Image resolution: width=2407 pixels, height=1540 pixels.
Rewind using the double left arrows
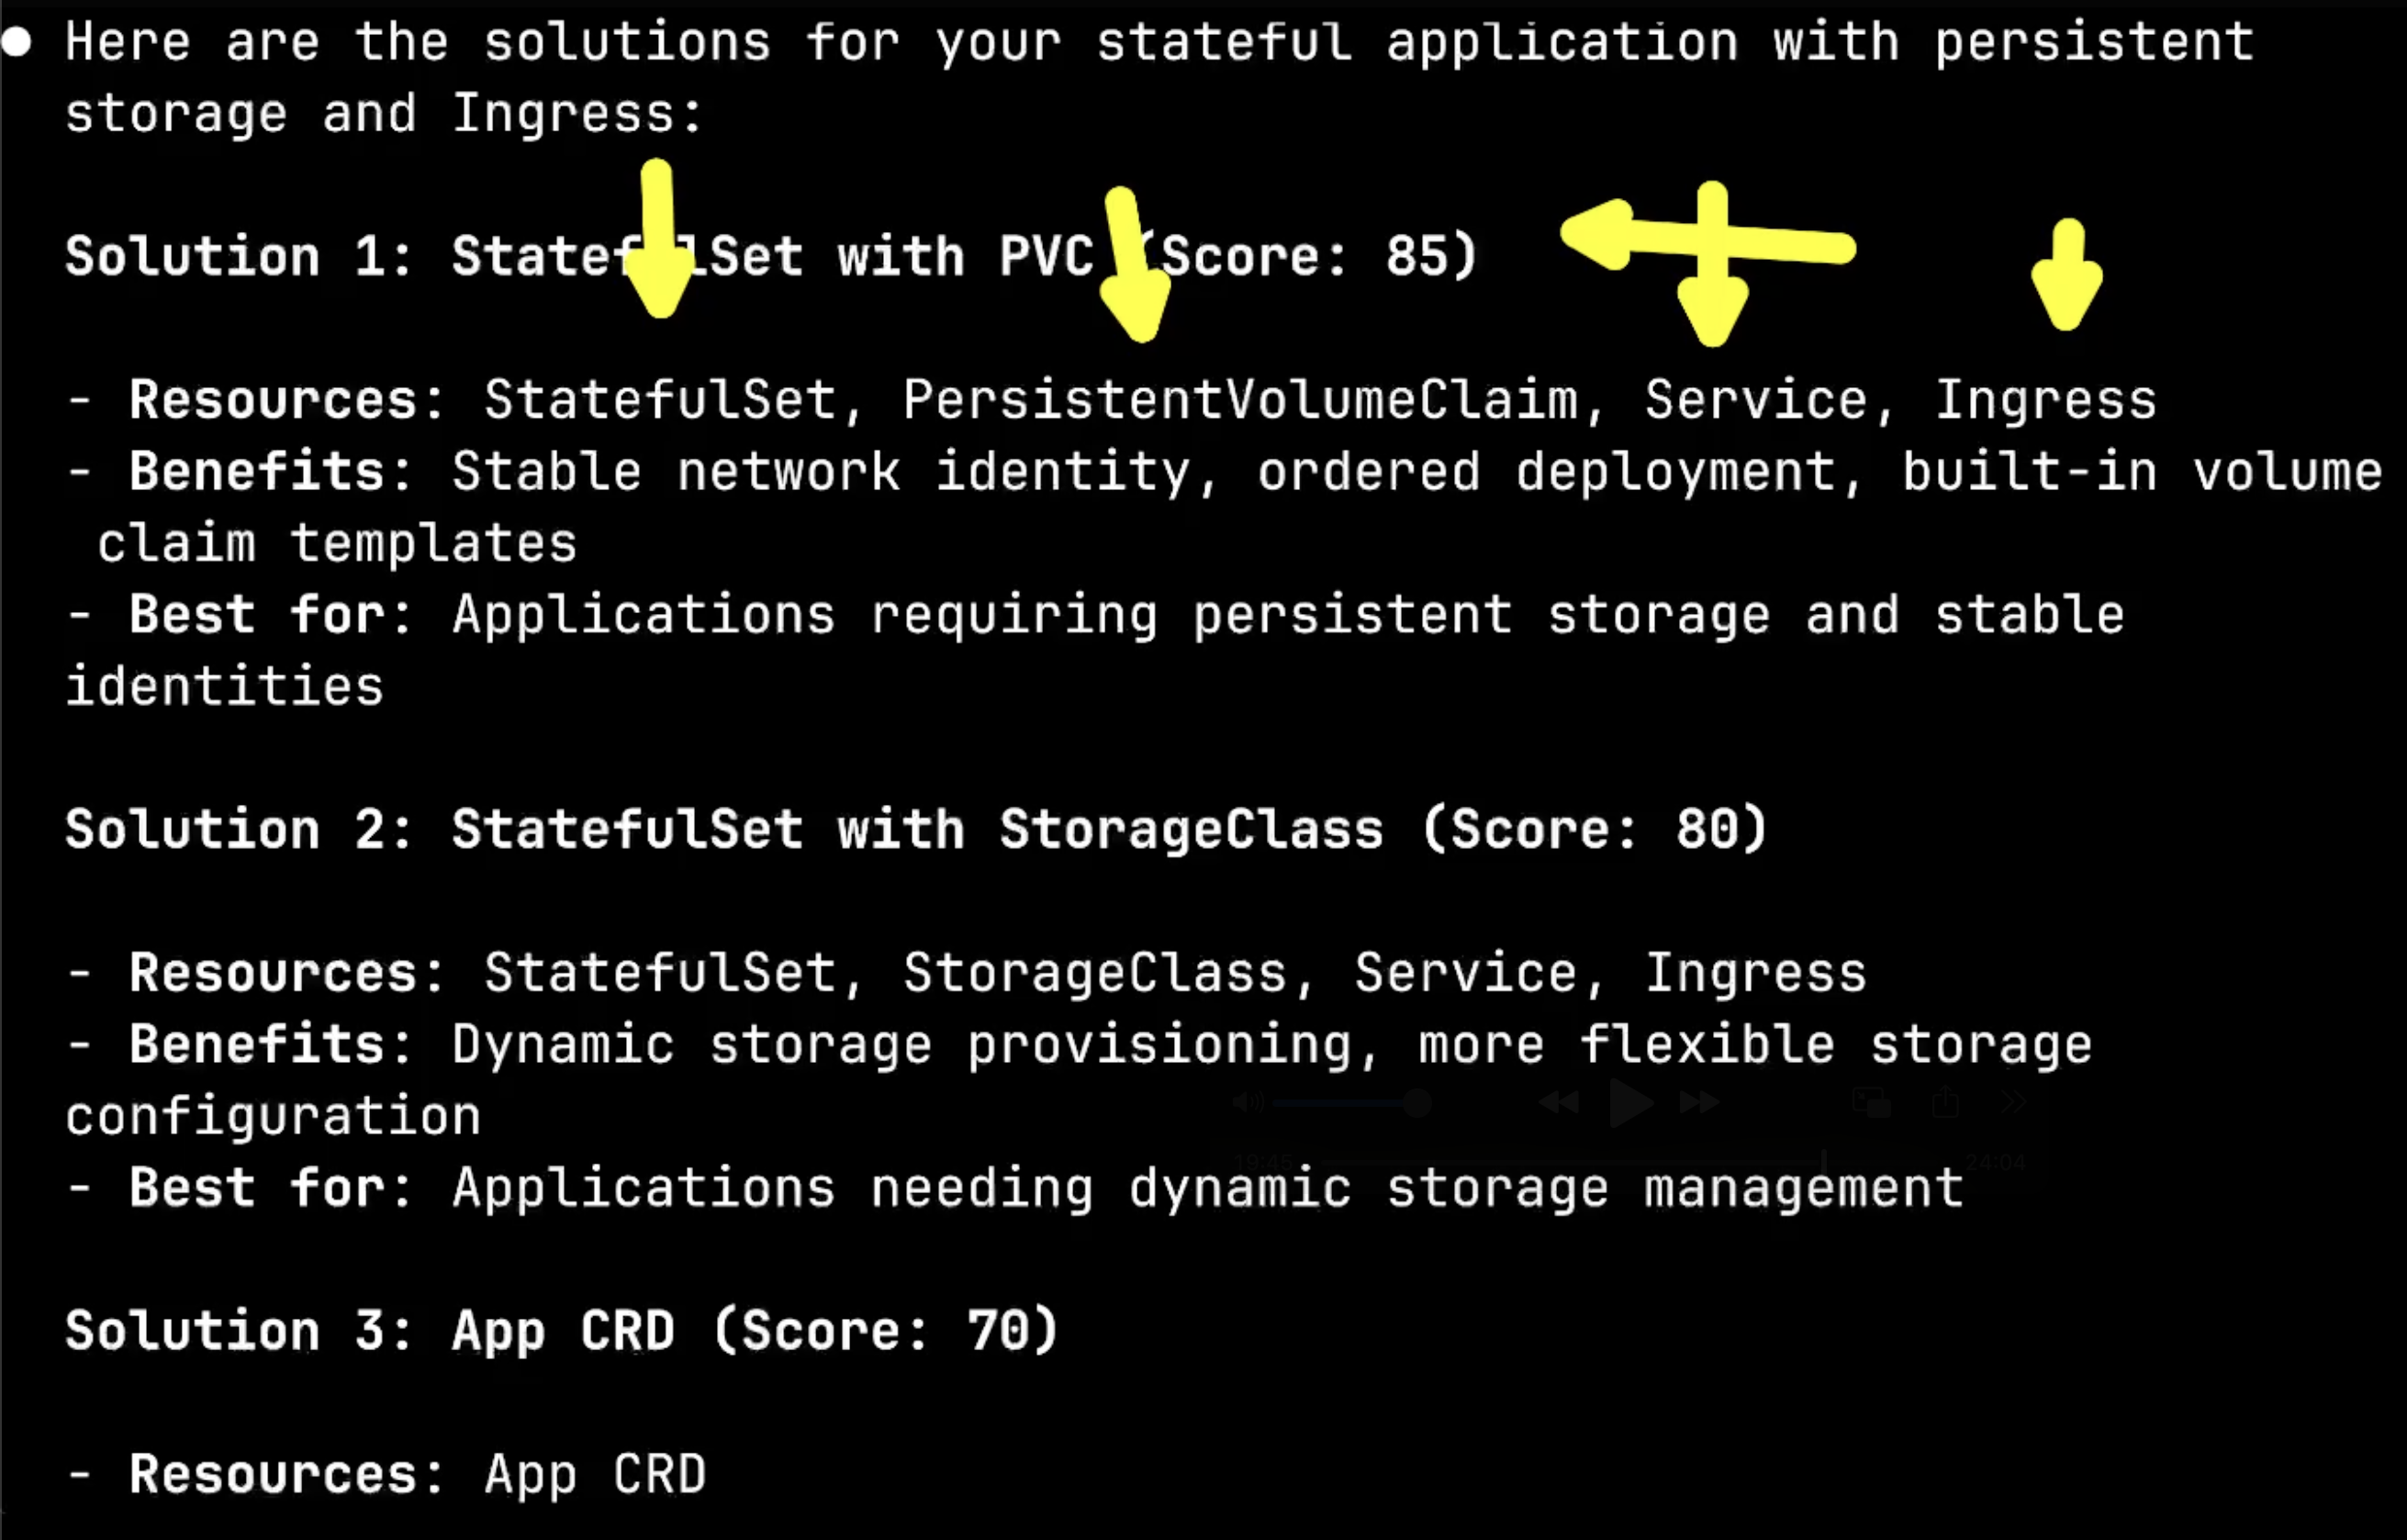(1558, 1103)
